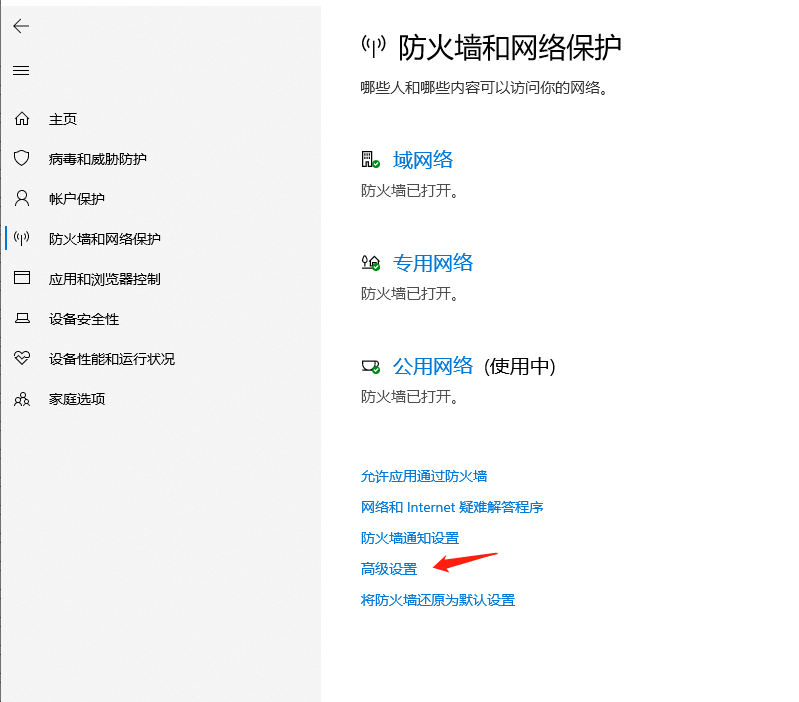Open the 主页 sidebar item
This screenshot has height=702, width=799.
pos(63,119)
